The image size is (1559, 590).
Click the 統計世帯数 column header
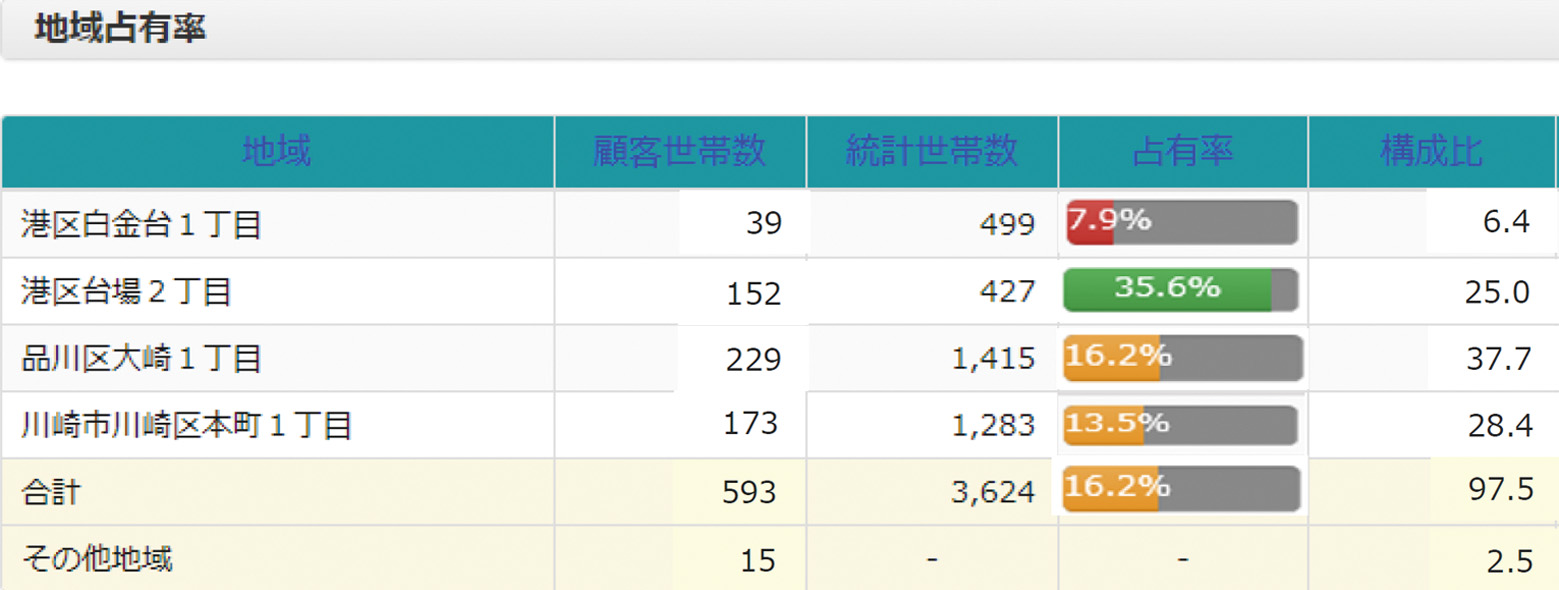(932, 152)
